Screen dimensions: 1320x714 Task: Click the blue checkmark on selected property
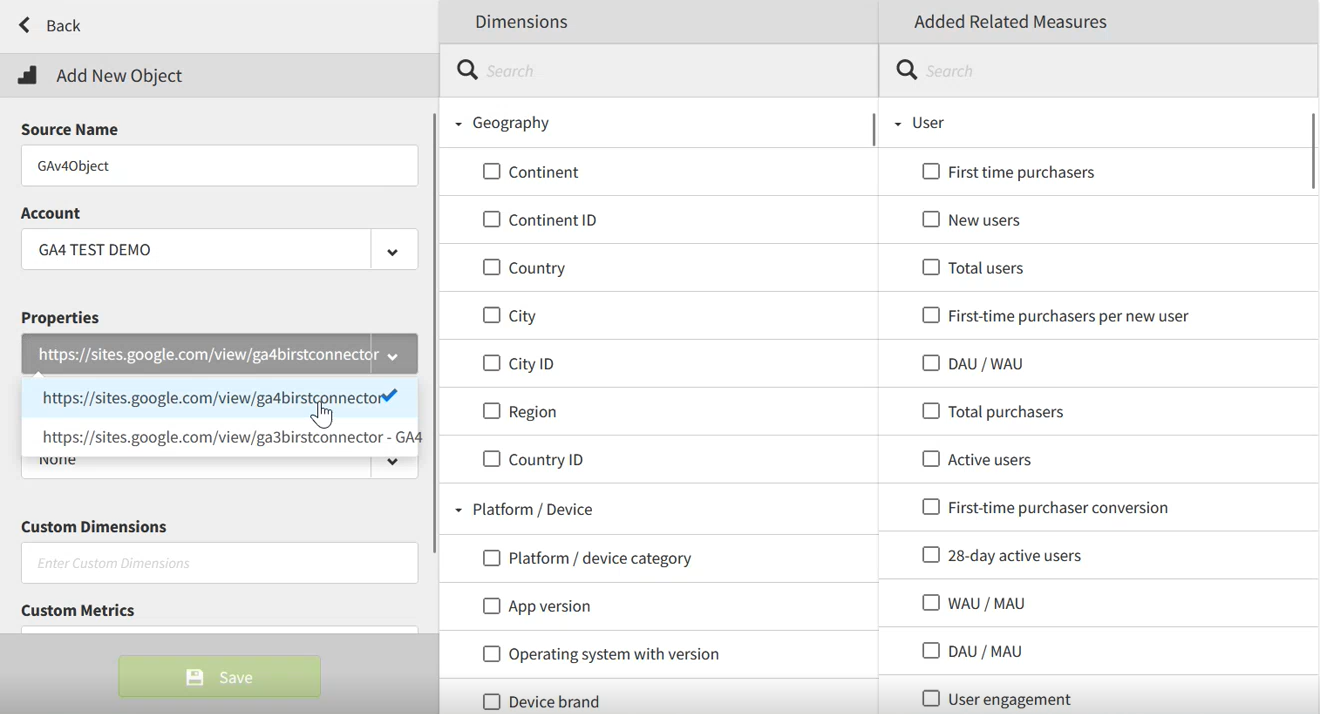[x=390, y=396]
